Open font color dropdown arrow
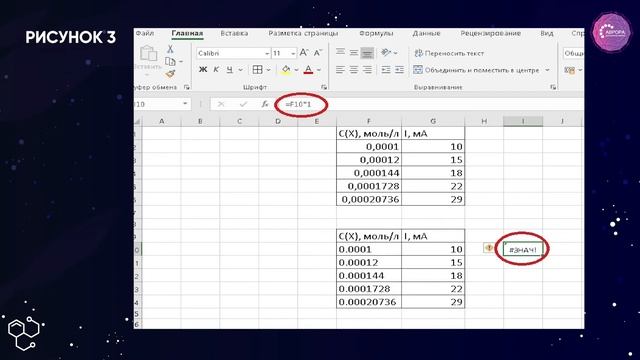640x360 pixels. coord(319,70)
